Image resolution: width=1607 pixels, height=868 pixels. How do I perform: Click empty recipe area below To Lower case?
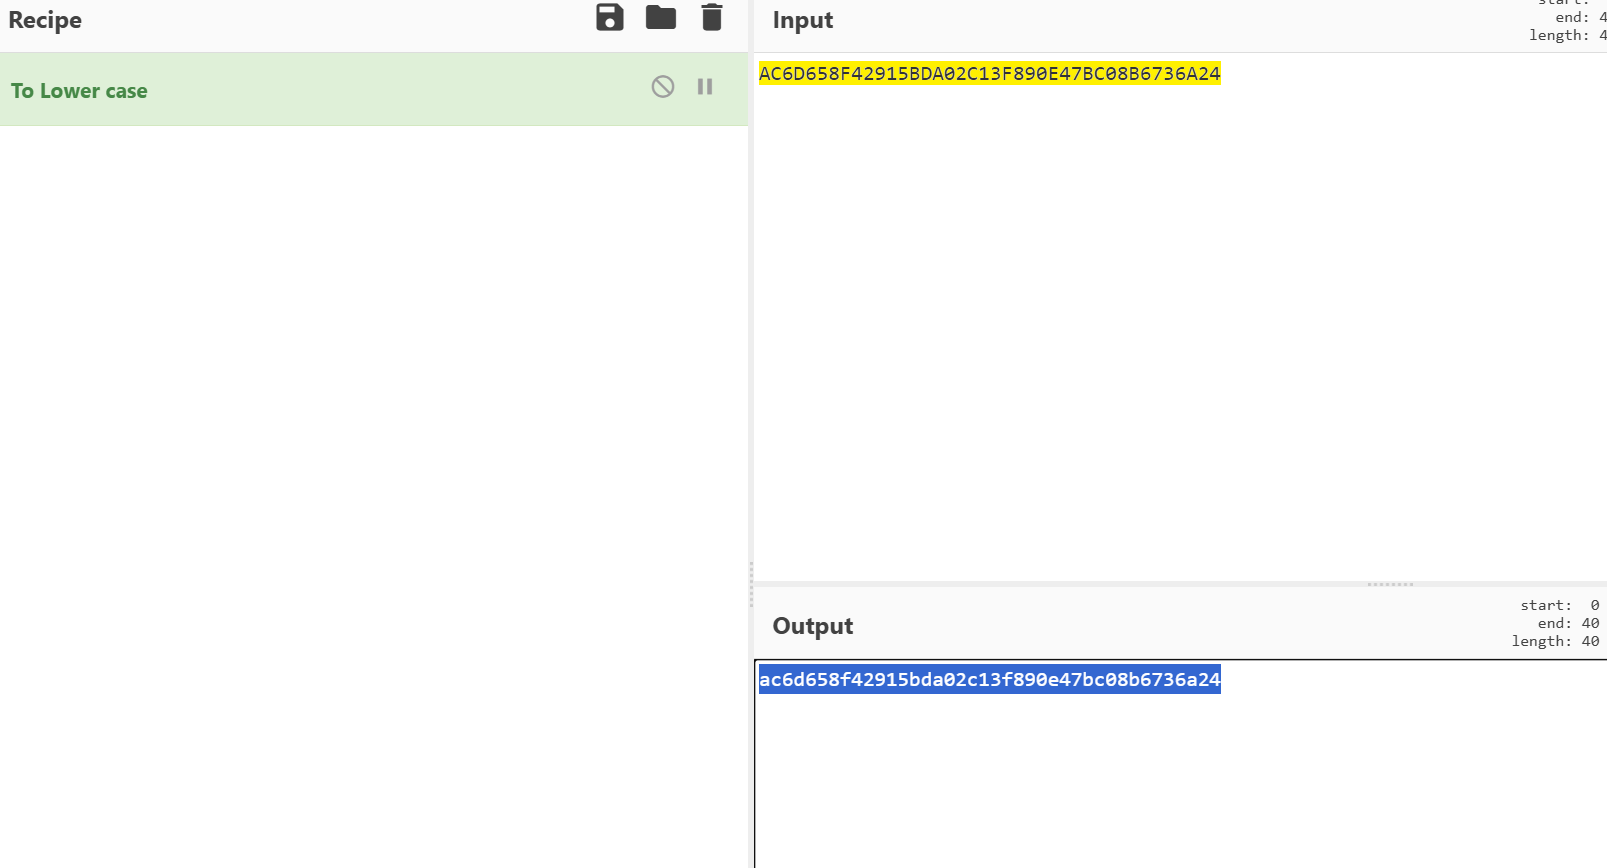coord(374,450)
